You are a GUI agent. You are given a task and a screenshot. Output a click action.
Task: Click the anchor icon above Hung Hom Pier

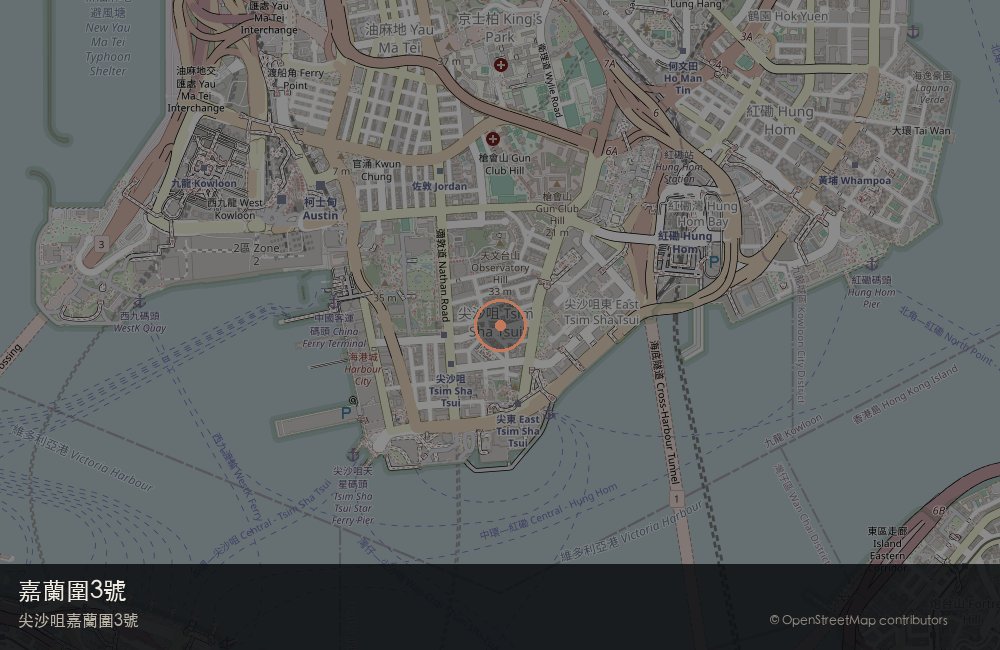[x=872, y=264]
